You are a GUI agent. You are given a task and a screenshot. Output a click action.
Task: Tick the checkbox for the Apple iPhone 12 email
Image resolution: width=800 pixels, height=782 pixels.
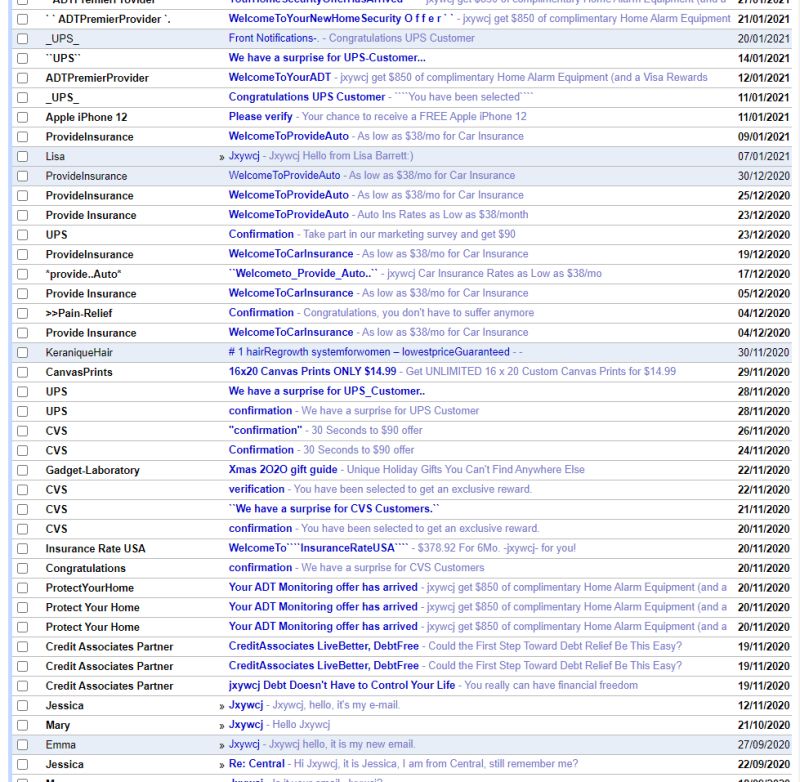(22, 117)
